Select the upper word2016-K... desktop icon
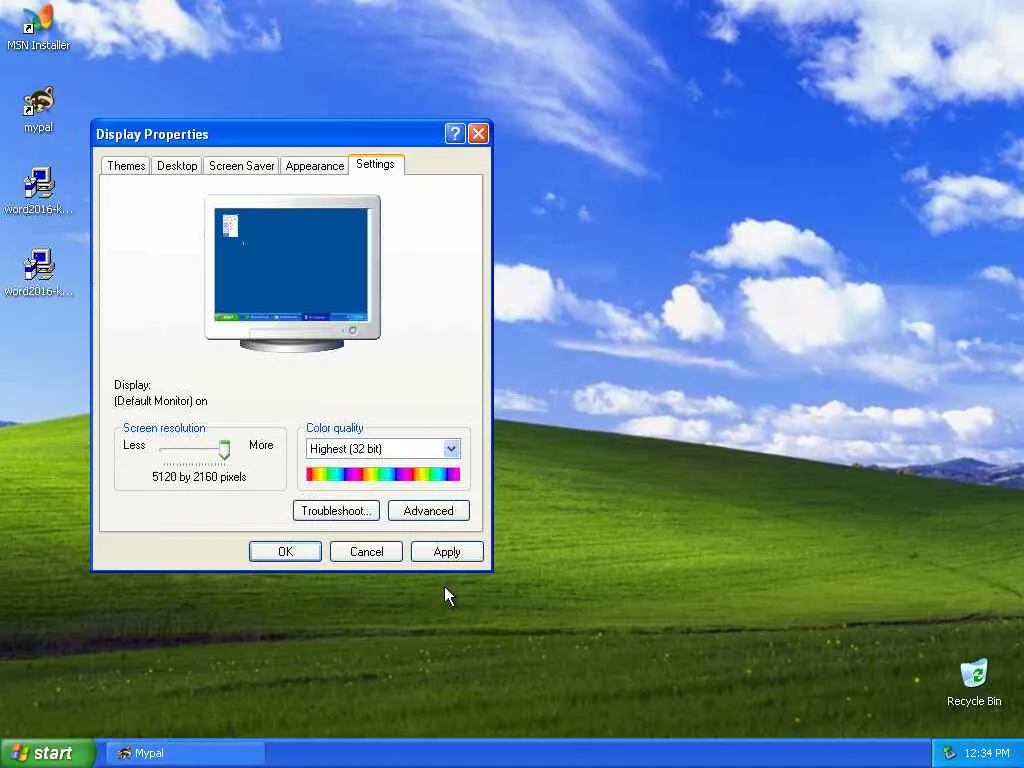The height and width of the screenshot is (768, 1024). point(38,191)
